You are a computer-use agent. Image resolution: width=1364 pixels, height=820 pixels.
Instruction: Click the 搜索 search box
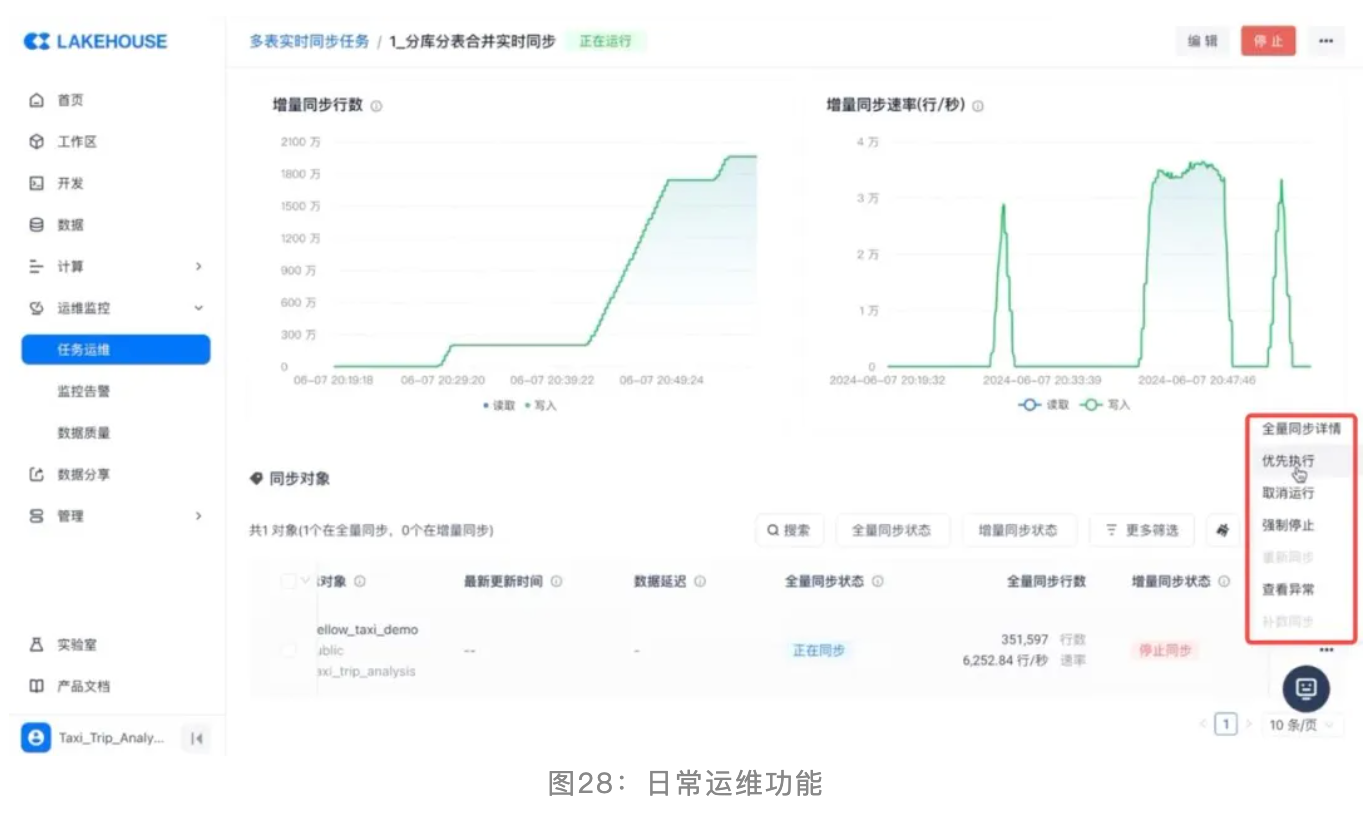(x=789, y=530)
